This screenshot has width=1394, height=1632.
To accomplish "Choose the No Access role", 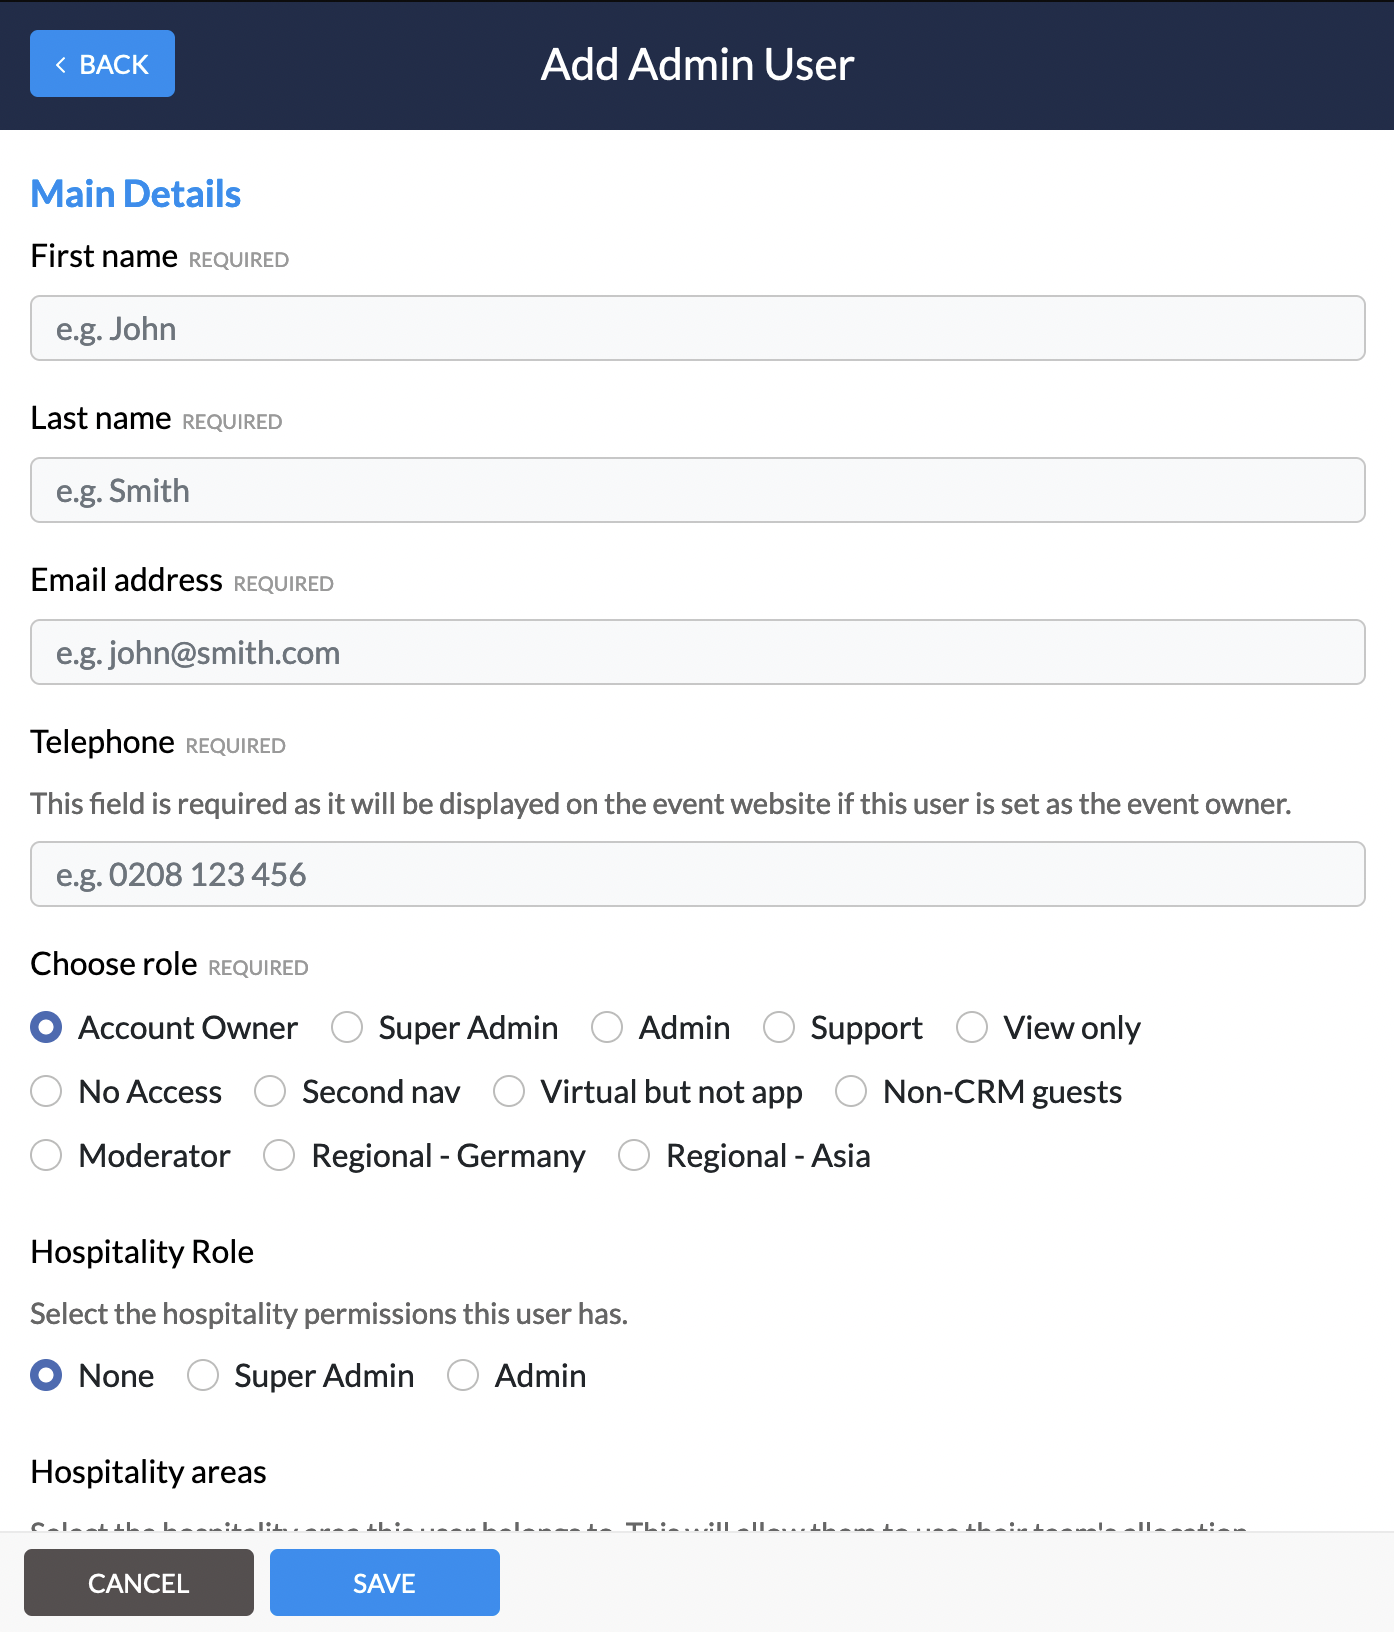I will click(46, 1091).
